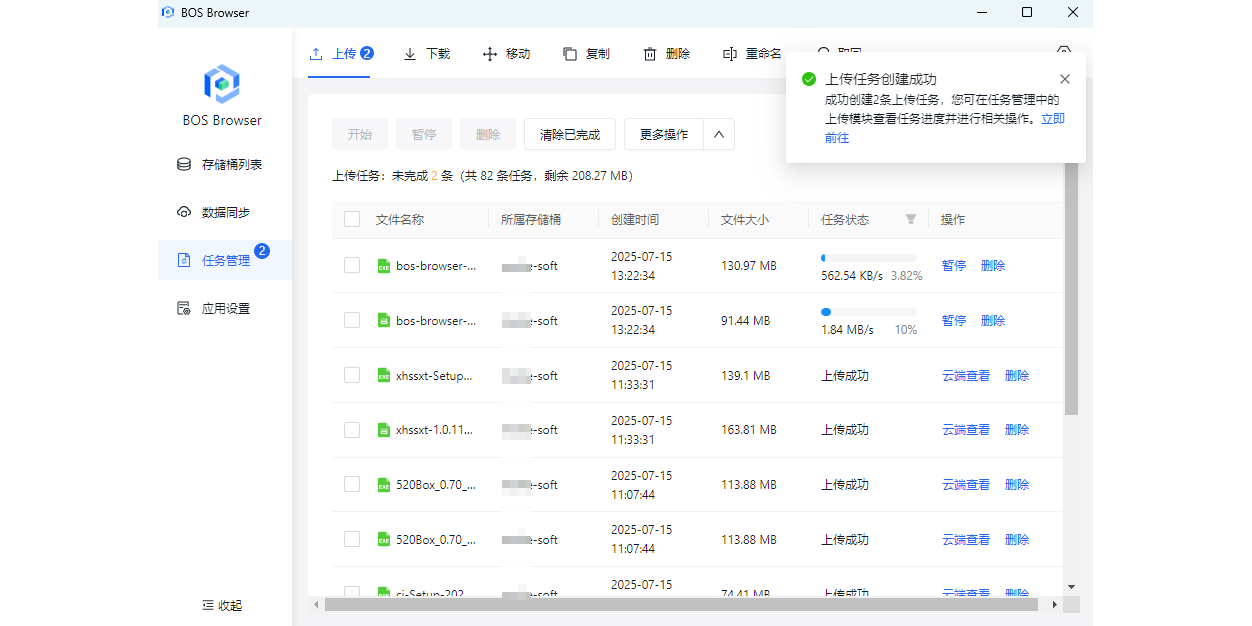
Task: Open 存储桶列表 in the sidebar
Action: tap(231, 164)
